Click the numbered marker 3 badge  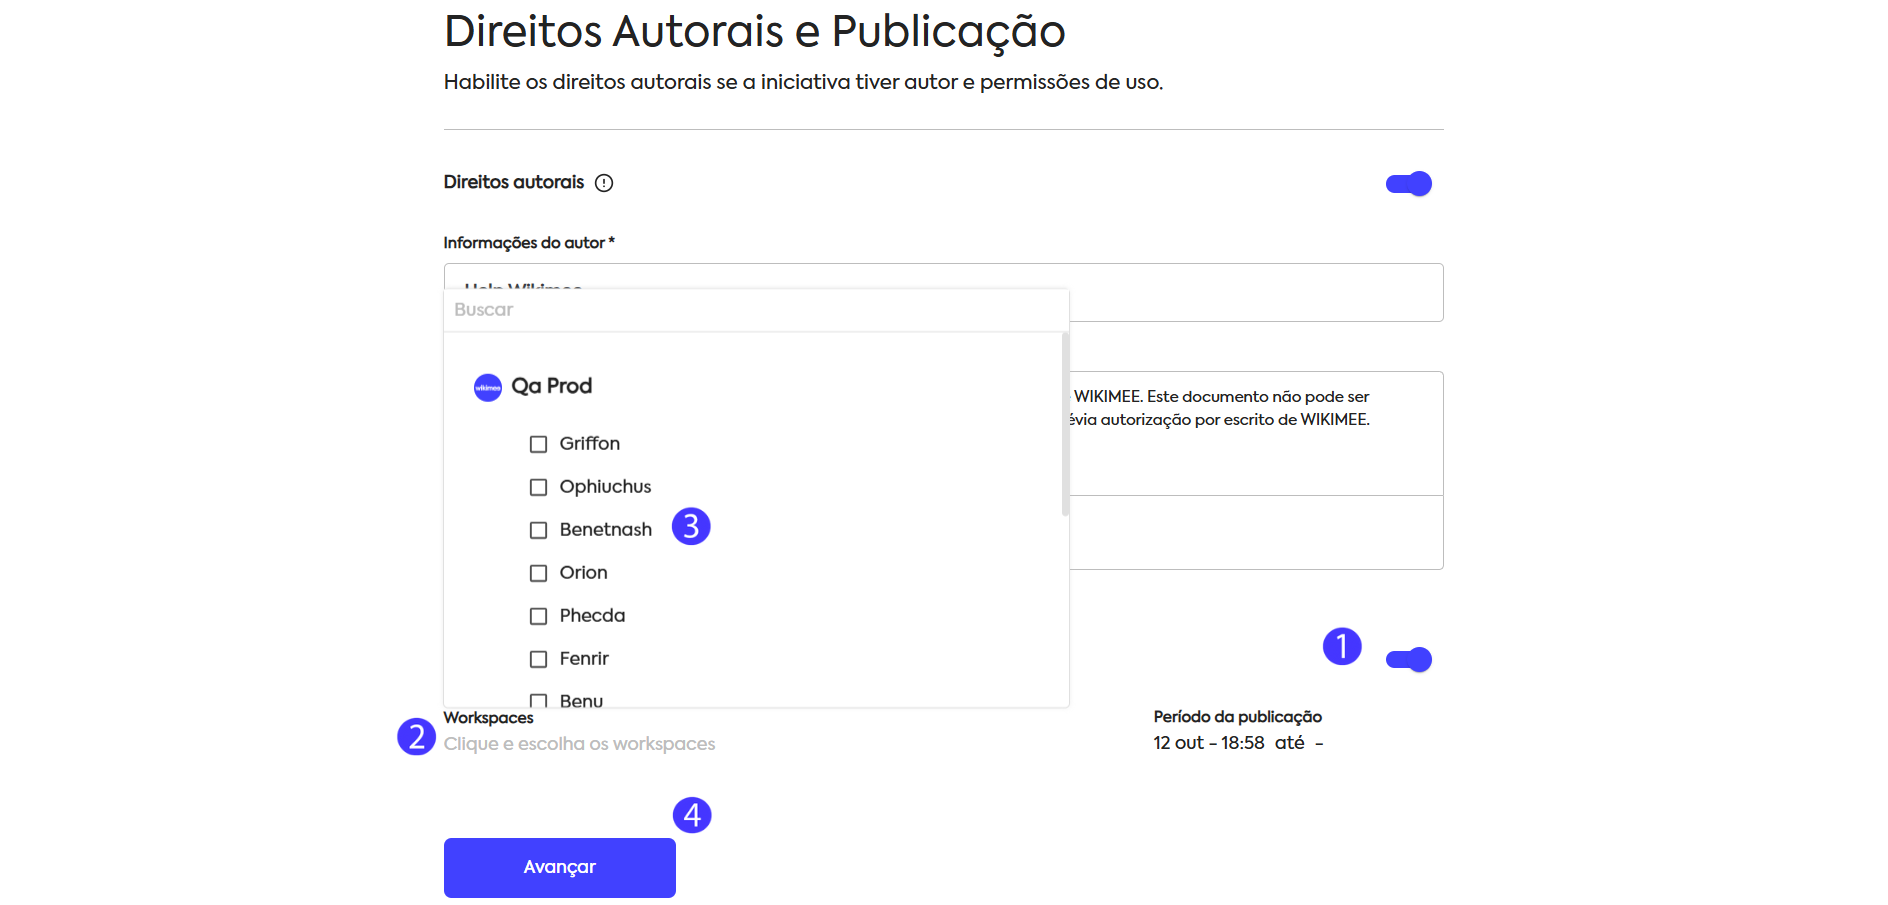click(690, 526)
